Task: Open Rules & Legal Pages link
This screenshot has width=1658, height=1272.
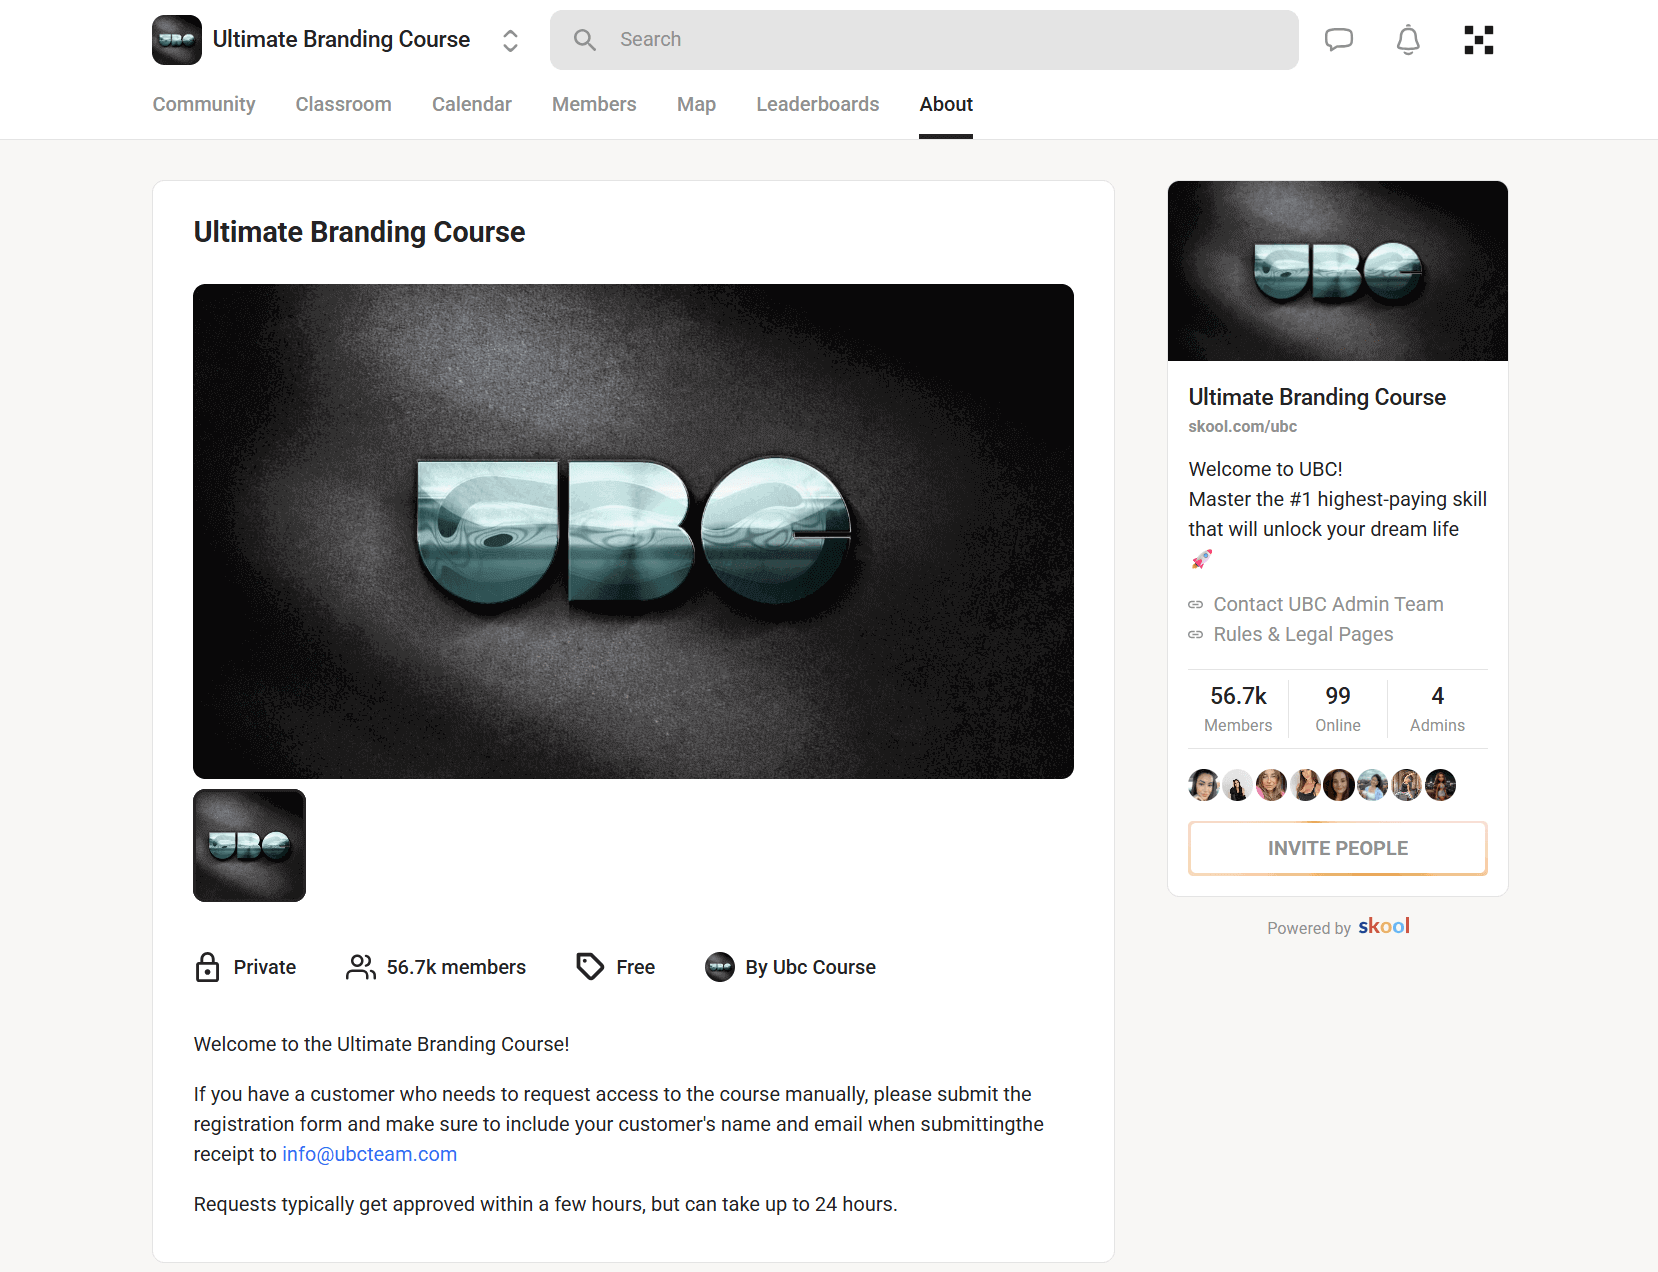Action: 1302,634
